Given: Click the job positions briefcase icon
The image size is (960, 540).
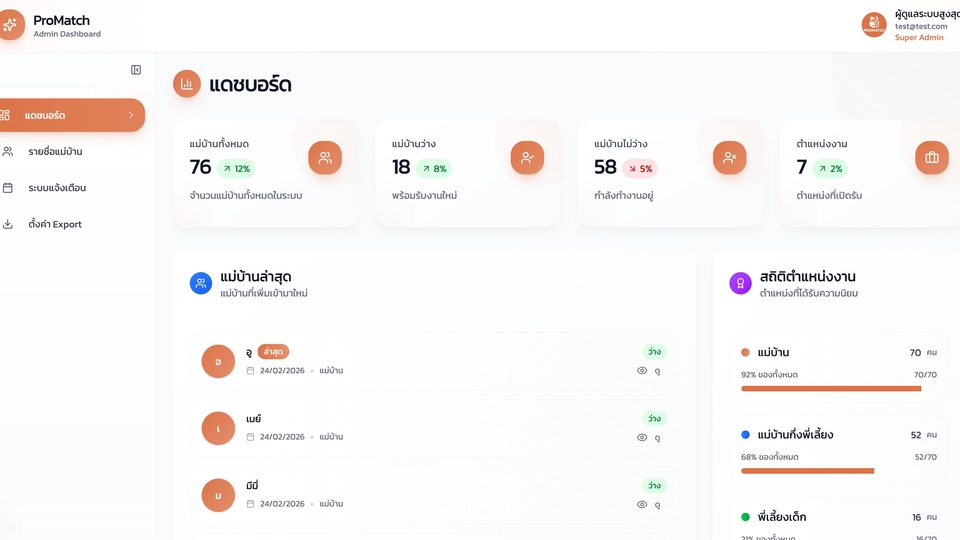Looking at the screenshot, I should (932, 158).
